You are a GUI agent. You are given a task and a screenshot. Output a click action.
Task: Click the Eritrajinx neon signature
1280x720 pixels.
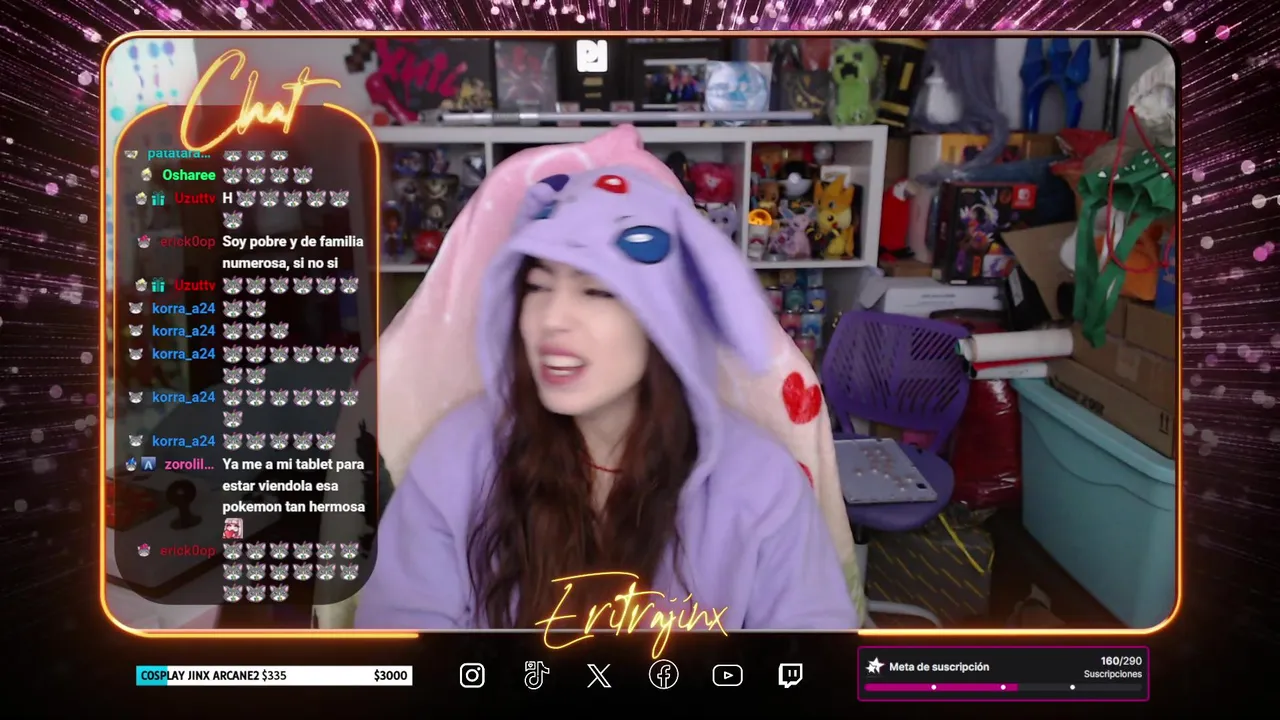(635, 610)
